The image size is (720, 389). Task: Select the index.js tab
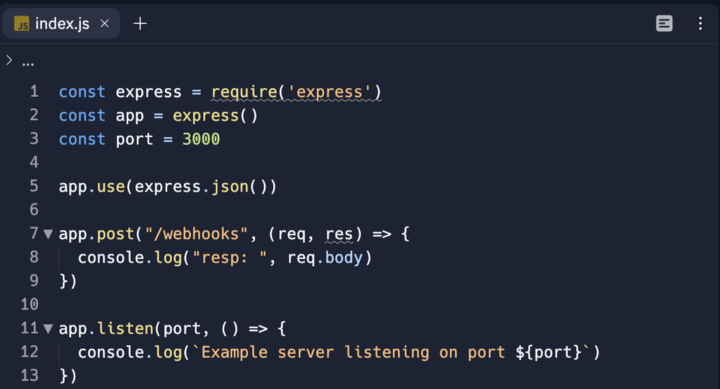[61, 23]
